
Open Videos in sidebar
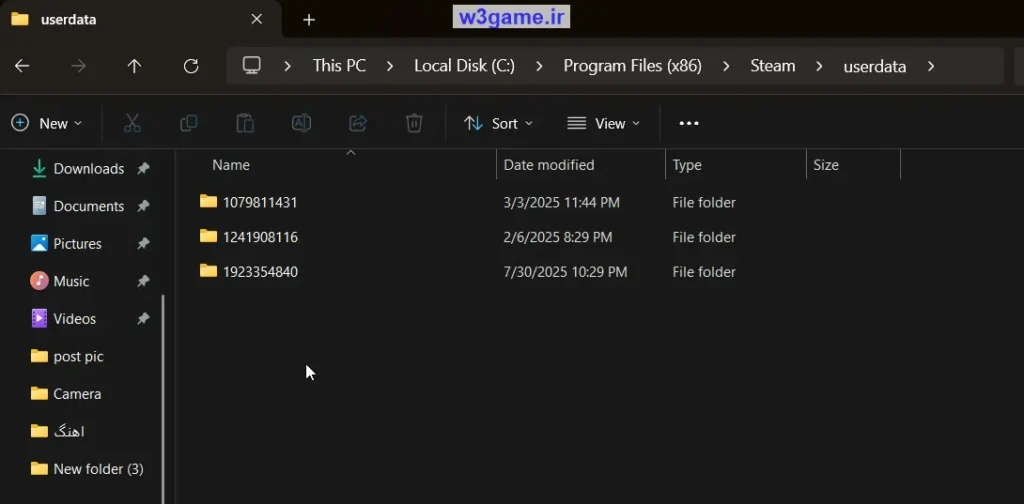point(74,319)
